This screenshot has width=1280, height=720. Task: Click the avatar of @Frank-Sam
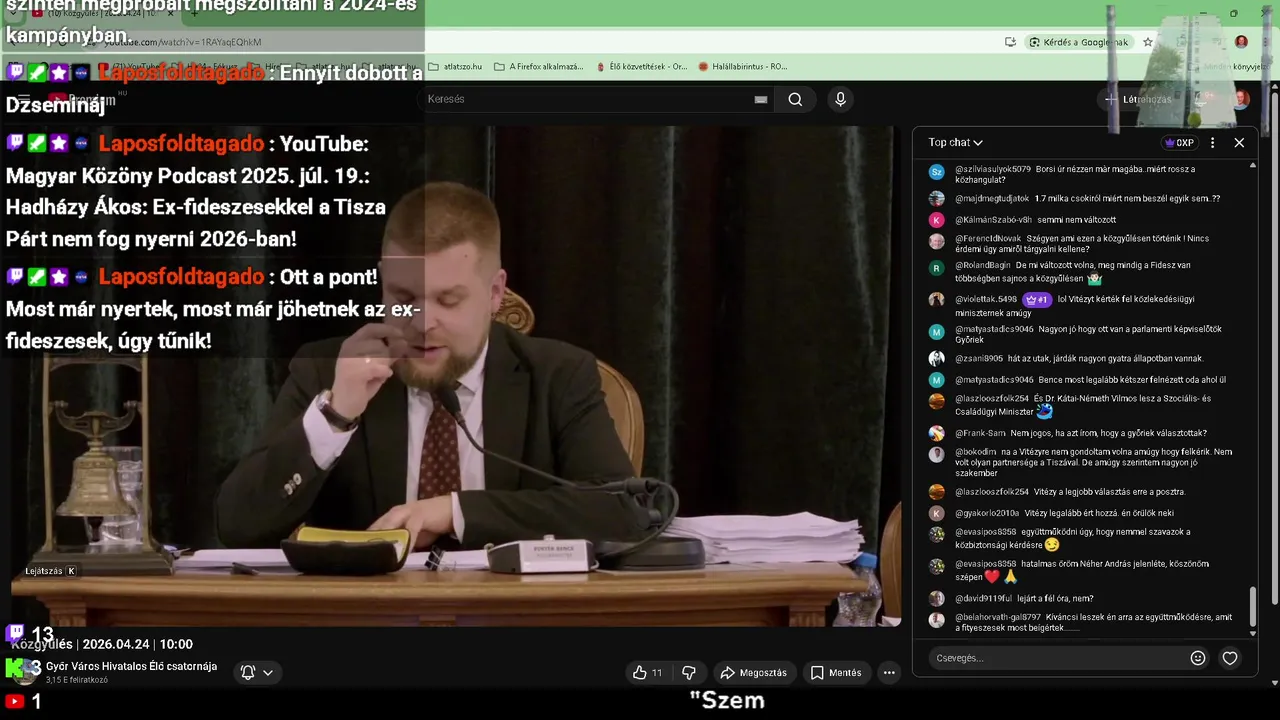click(x=937, y=434)
